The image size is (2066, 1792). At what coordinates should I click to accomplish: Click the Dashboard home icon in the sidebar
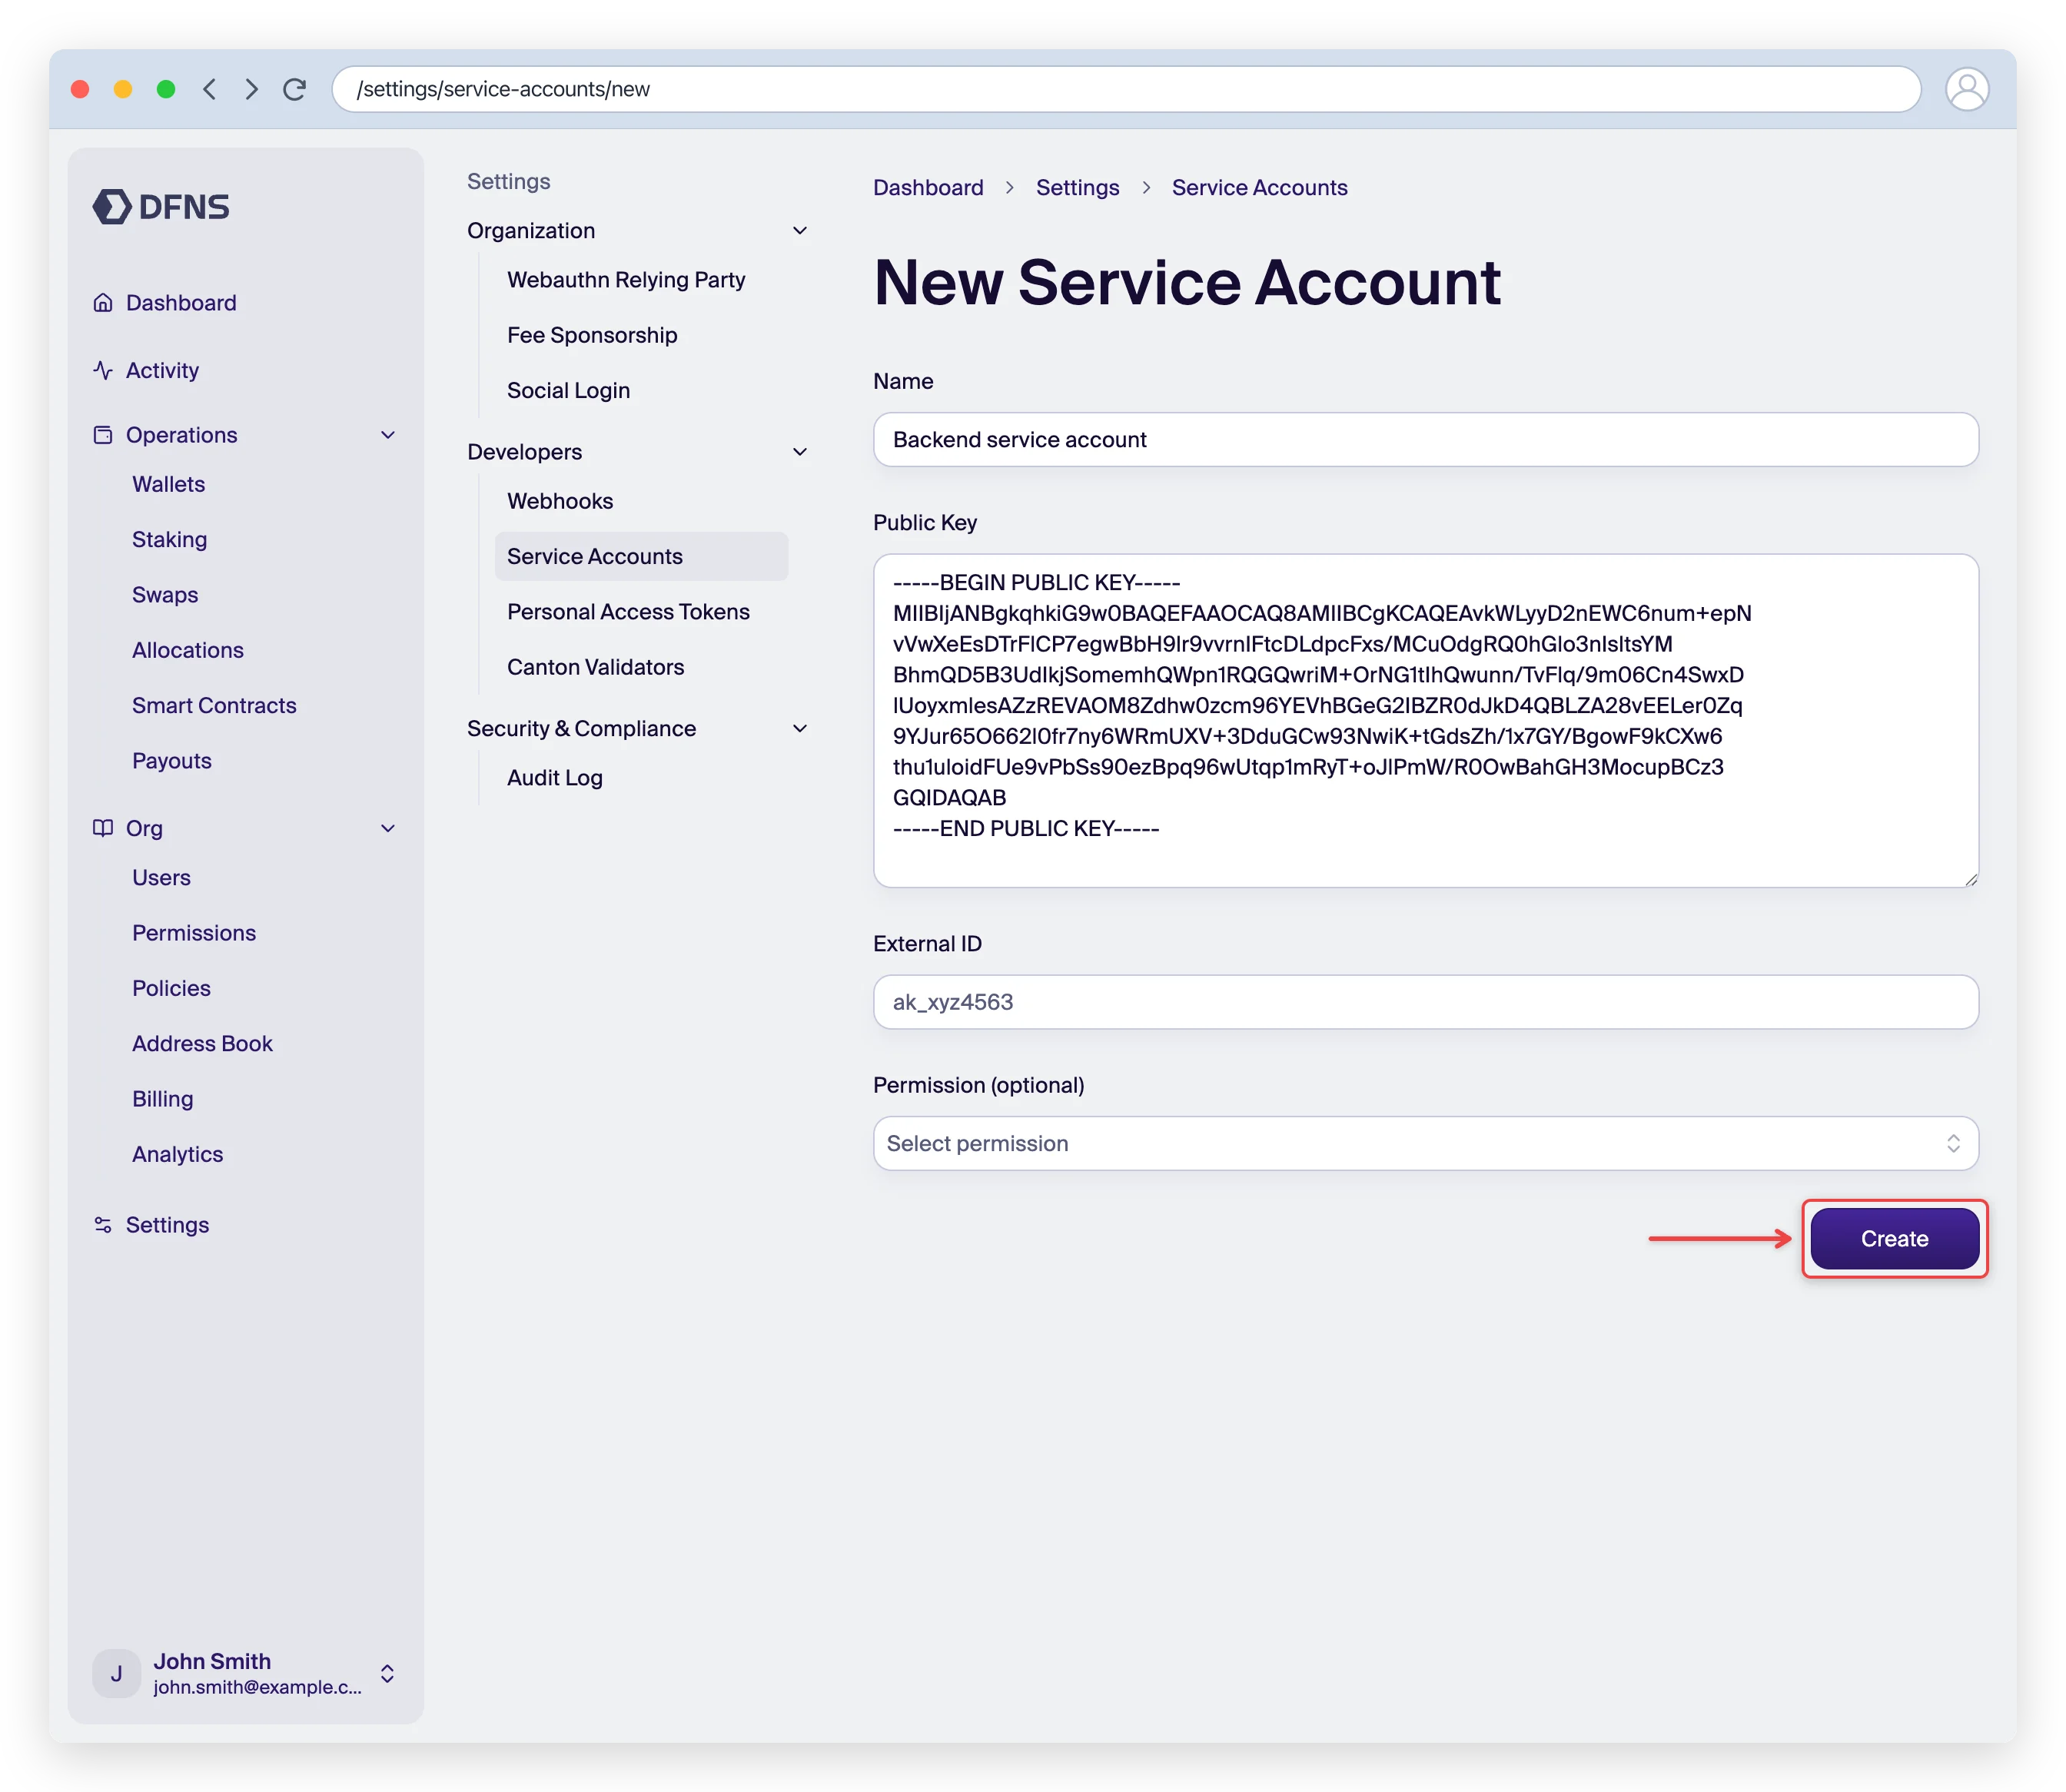[x=103, y=303]
